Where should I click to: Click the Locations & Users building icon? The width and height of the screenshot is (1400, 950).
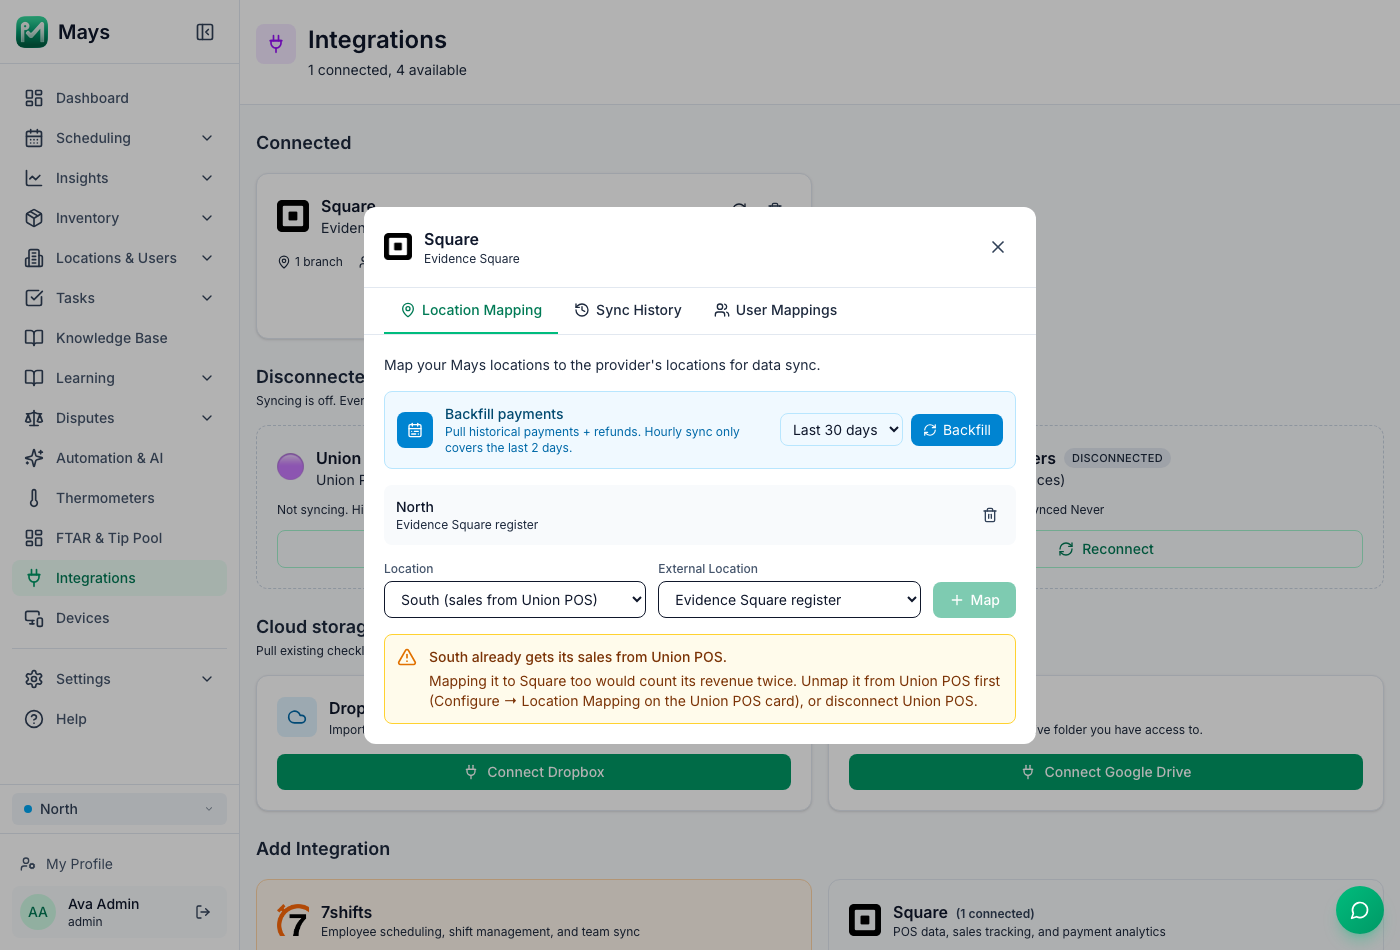click(x=34, y=258)
